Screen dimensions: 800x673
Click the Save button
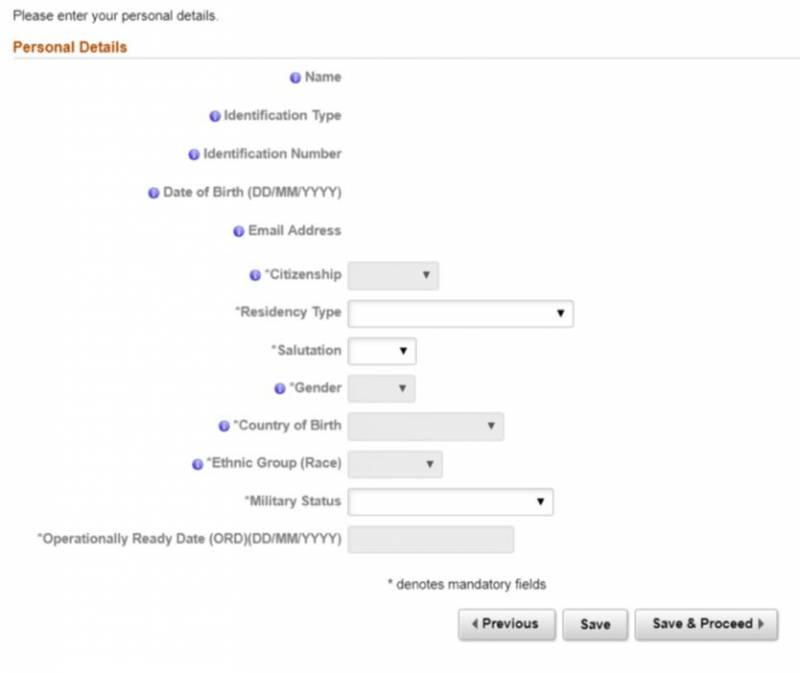point(594,624)
